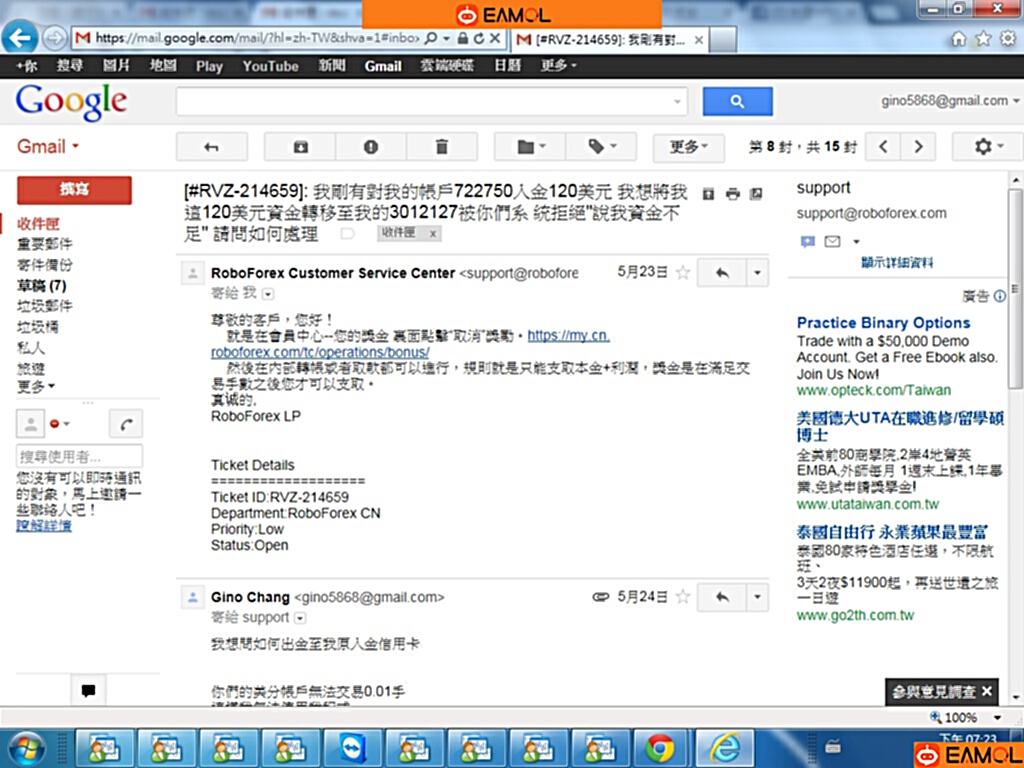1024x768 pixels.
Task: Open TeamViewer from the taskbar
Action: (353, 748)
